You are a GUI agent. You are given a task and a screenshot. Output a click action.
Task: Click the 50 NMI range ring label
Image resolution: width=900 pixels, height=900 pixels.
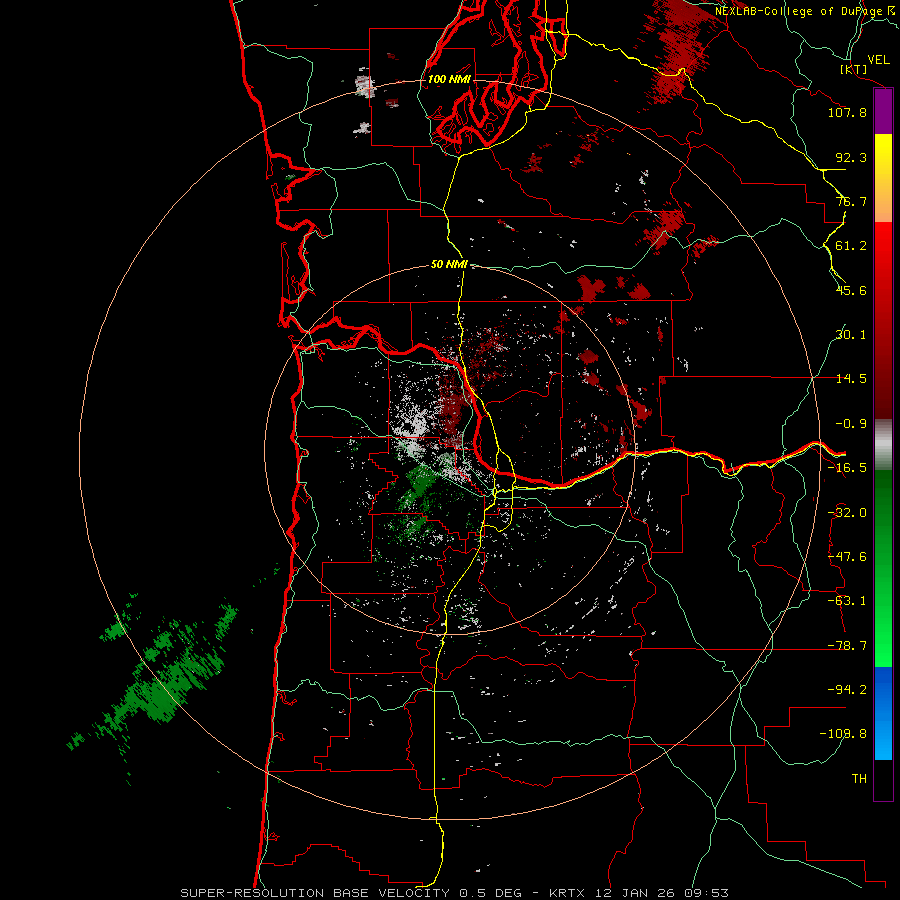point(449,265)
